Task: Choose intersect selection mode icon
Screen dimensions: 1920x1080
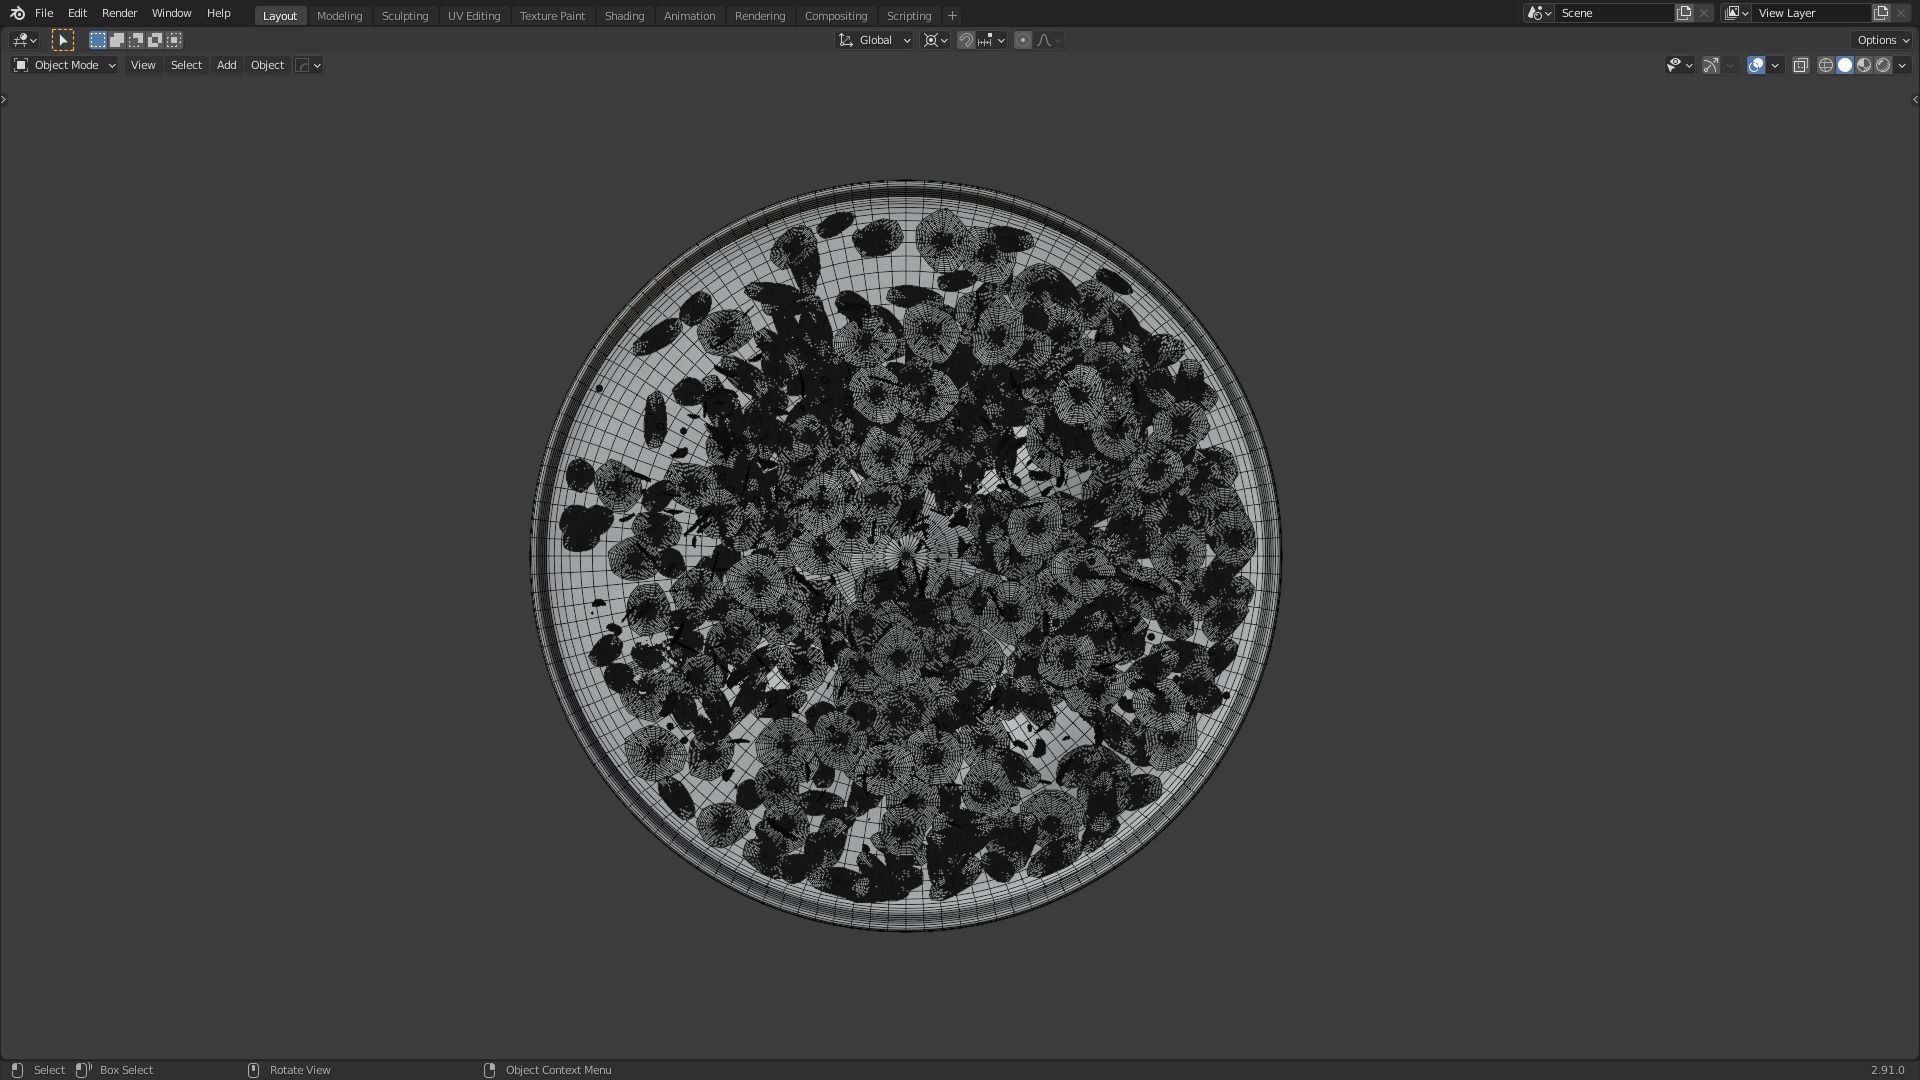Action: [174, 40]
